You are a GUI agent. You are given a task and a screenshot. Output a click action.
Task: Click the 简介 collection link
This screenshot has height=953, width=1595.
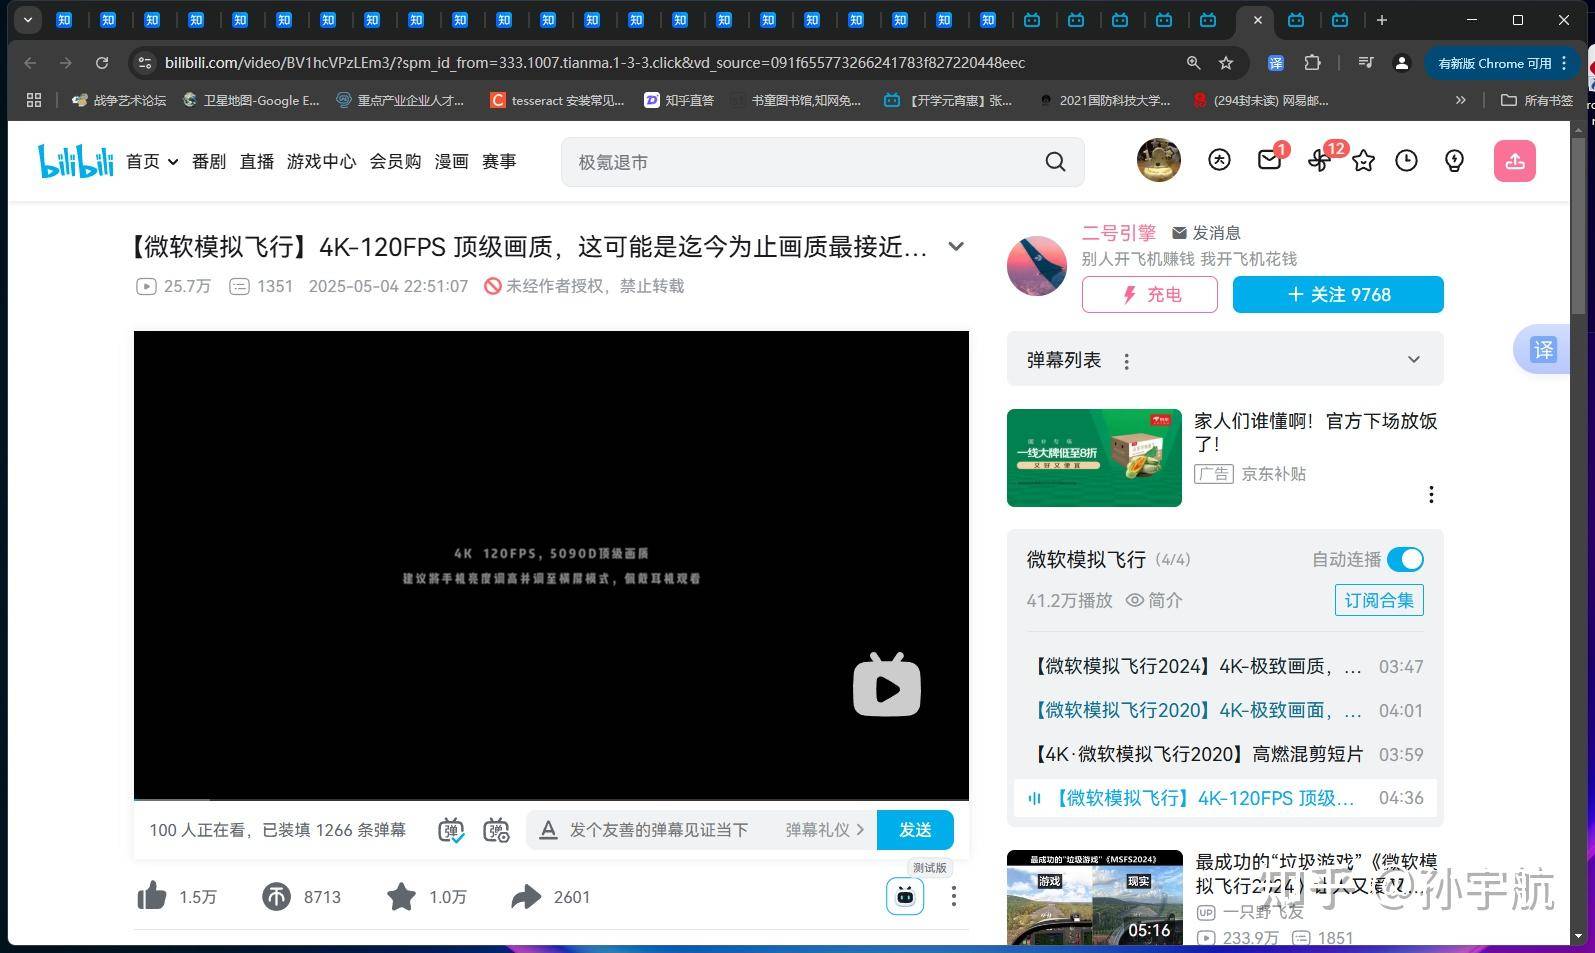[x=1154, y=600]
